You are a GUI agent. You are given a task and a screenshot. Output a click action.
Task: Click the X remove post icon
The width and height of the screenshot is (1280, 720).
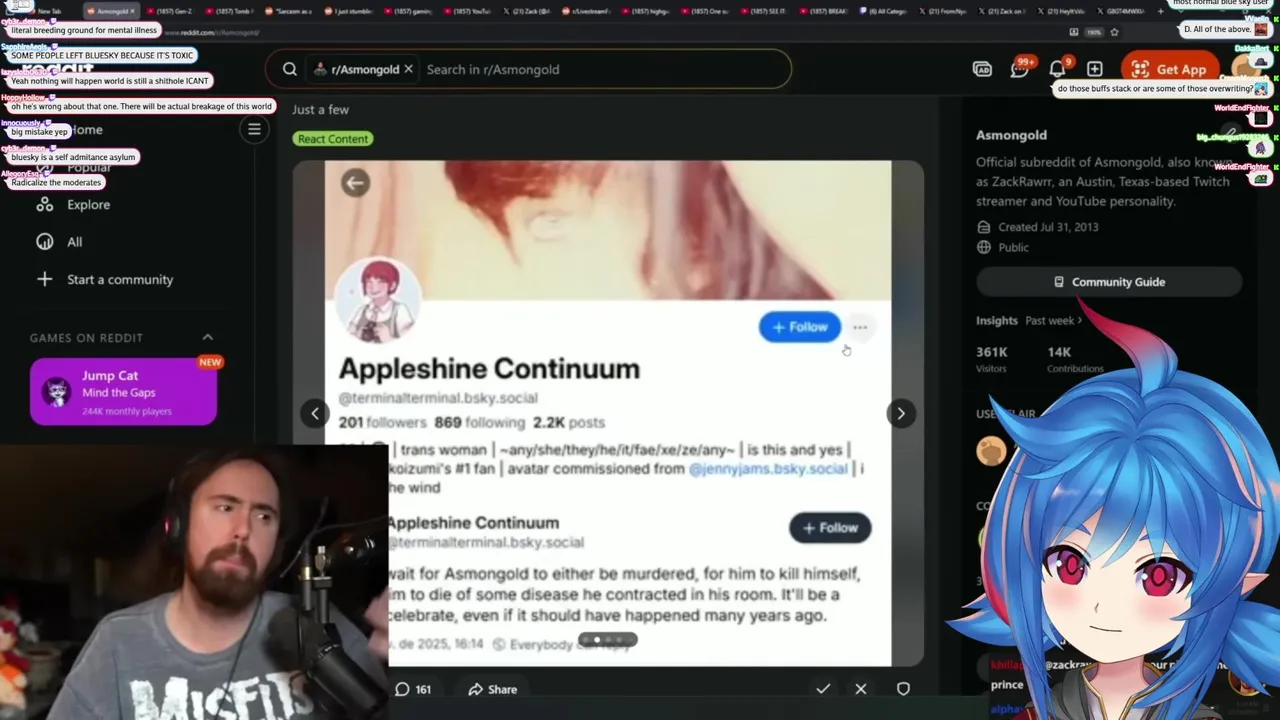[861, 689]
